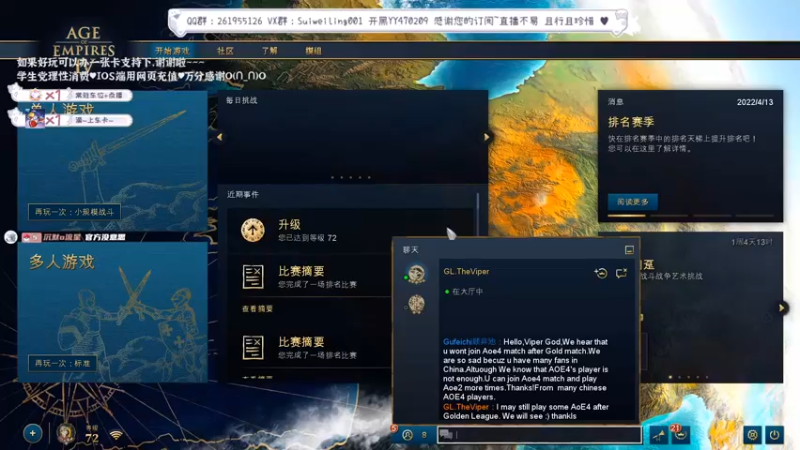This screenshot has width=800, height=450.
Task: Focus the chat message input field
Action: [539, 435]
